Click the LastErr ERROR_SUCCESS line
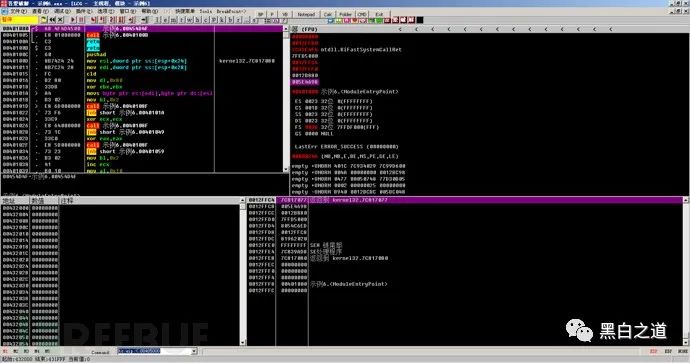The height and width of the screenshot is (363, 690). pyautogui.click(x=346, y=147)
